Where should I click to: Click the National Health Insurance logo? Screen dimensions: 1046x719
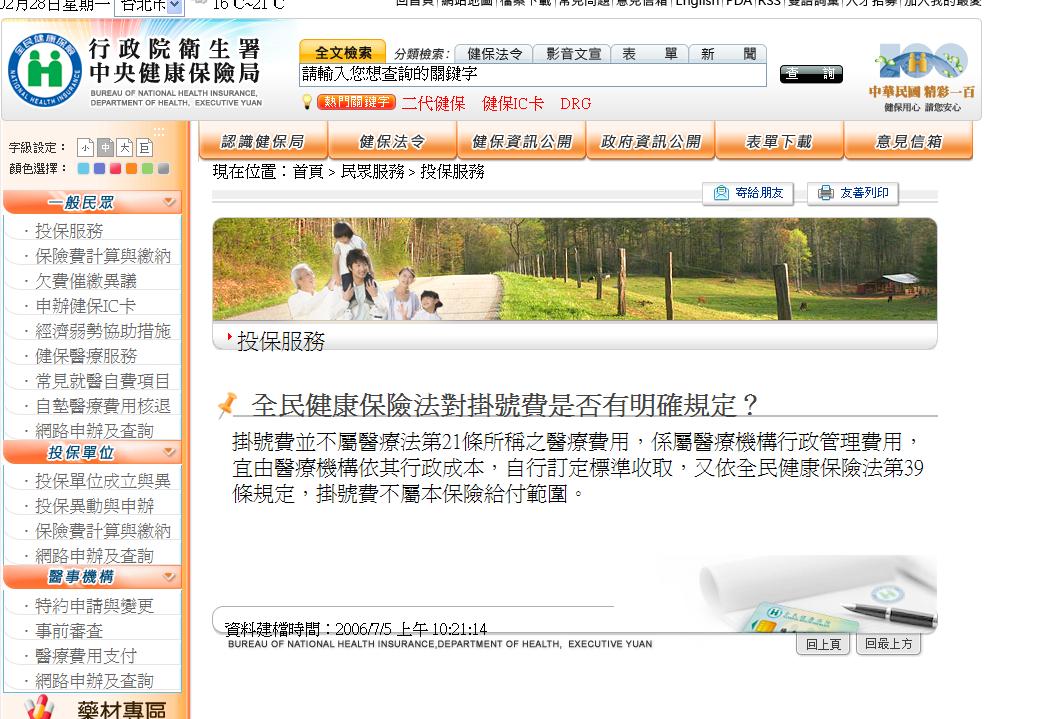45,70
